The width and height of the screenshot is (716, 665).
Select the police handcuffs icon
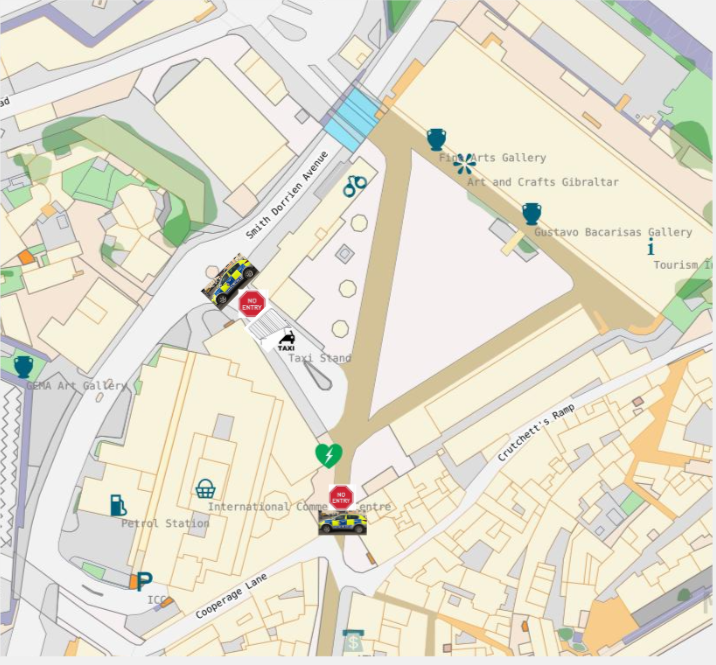tap(355, 186)
